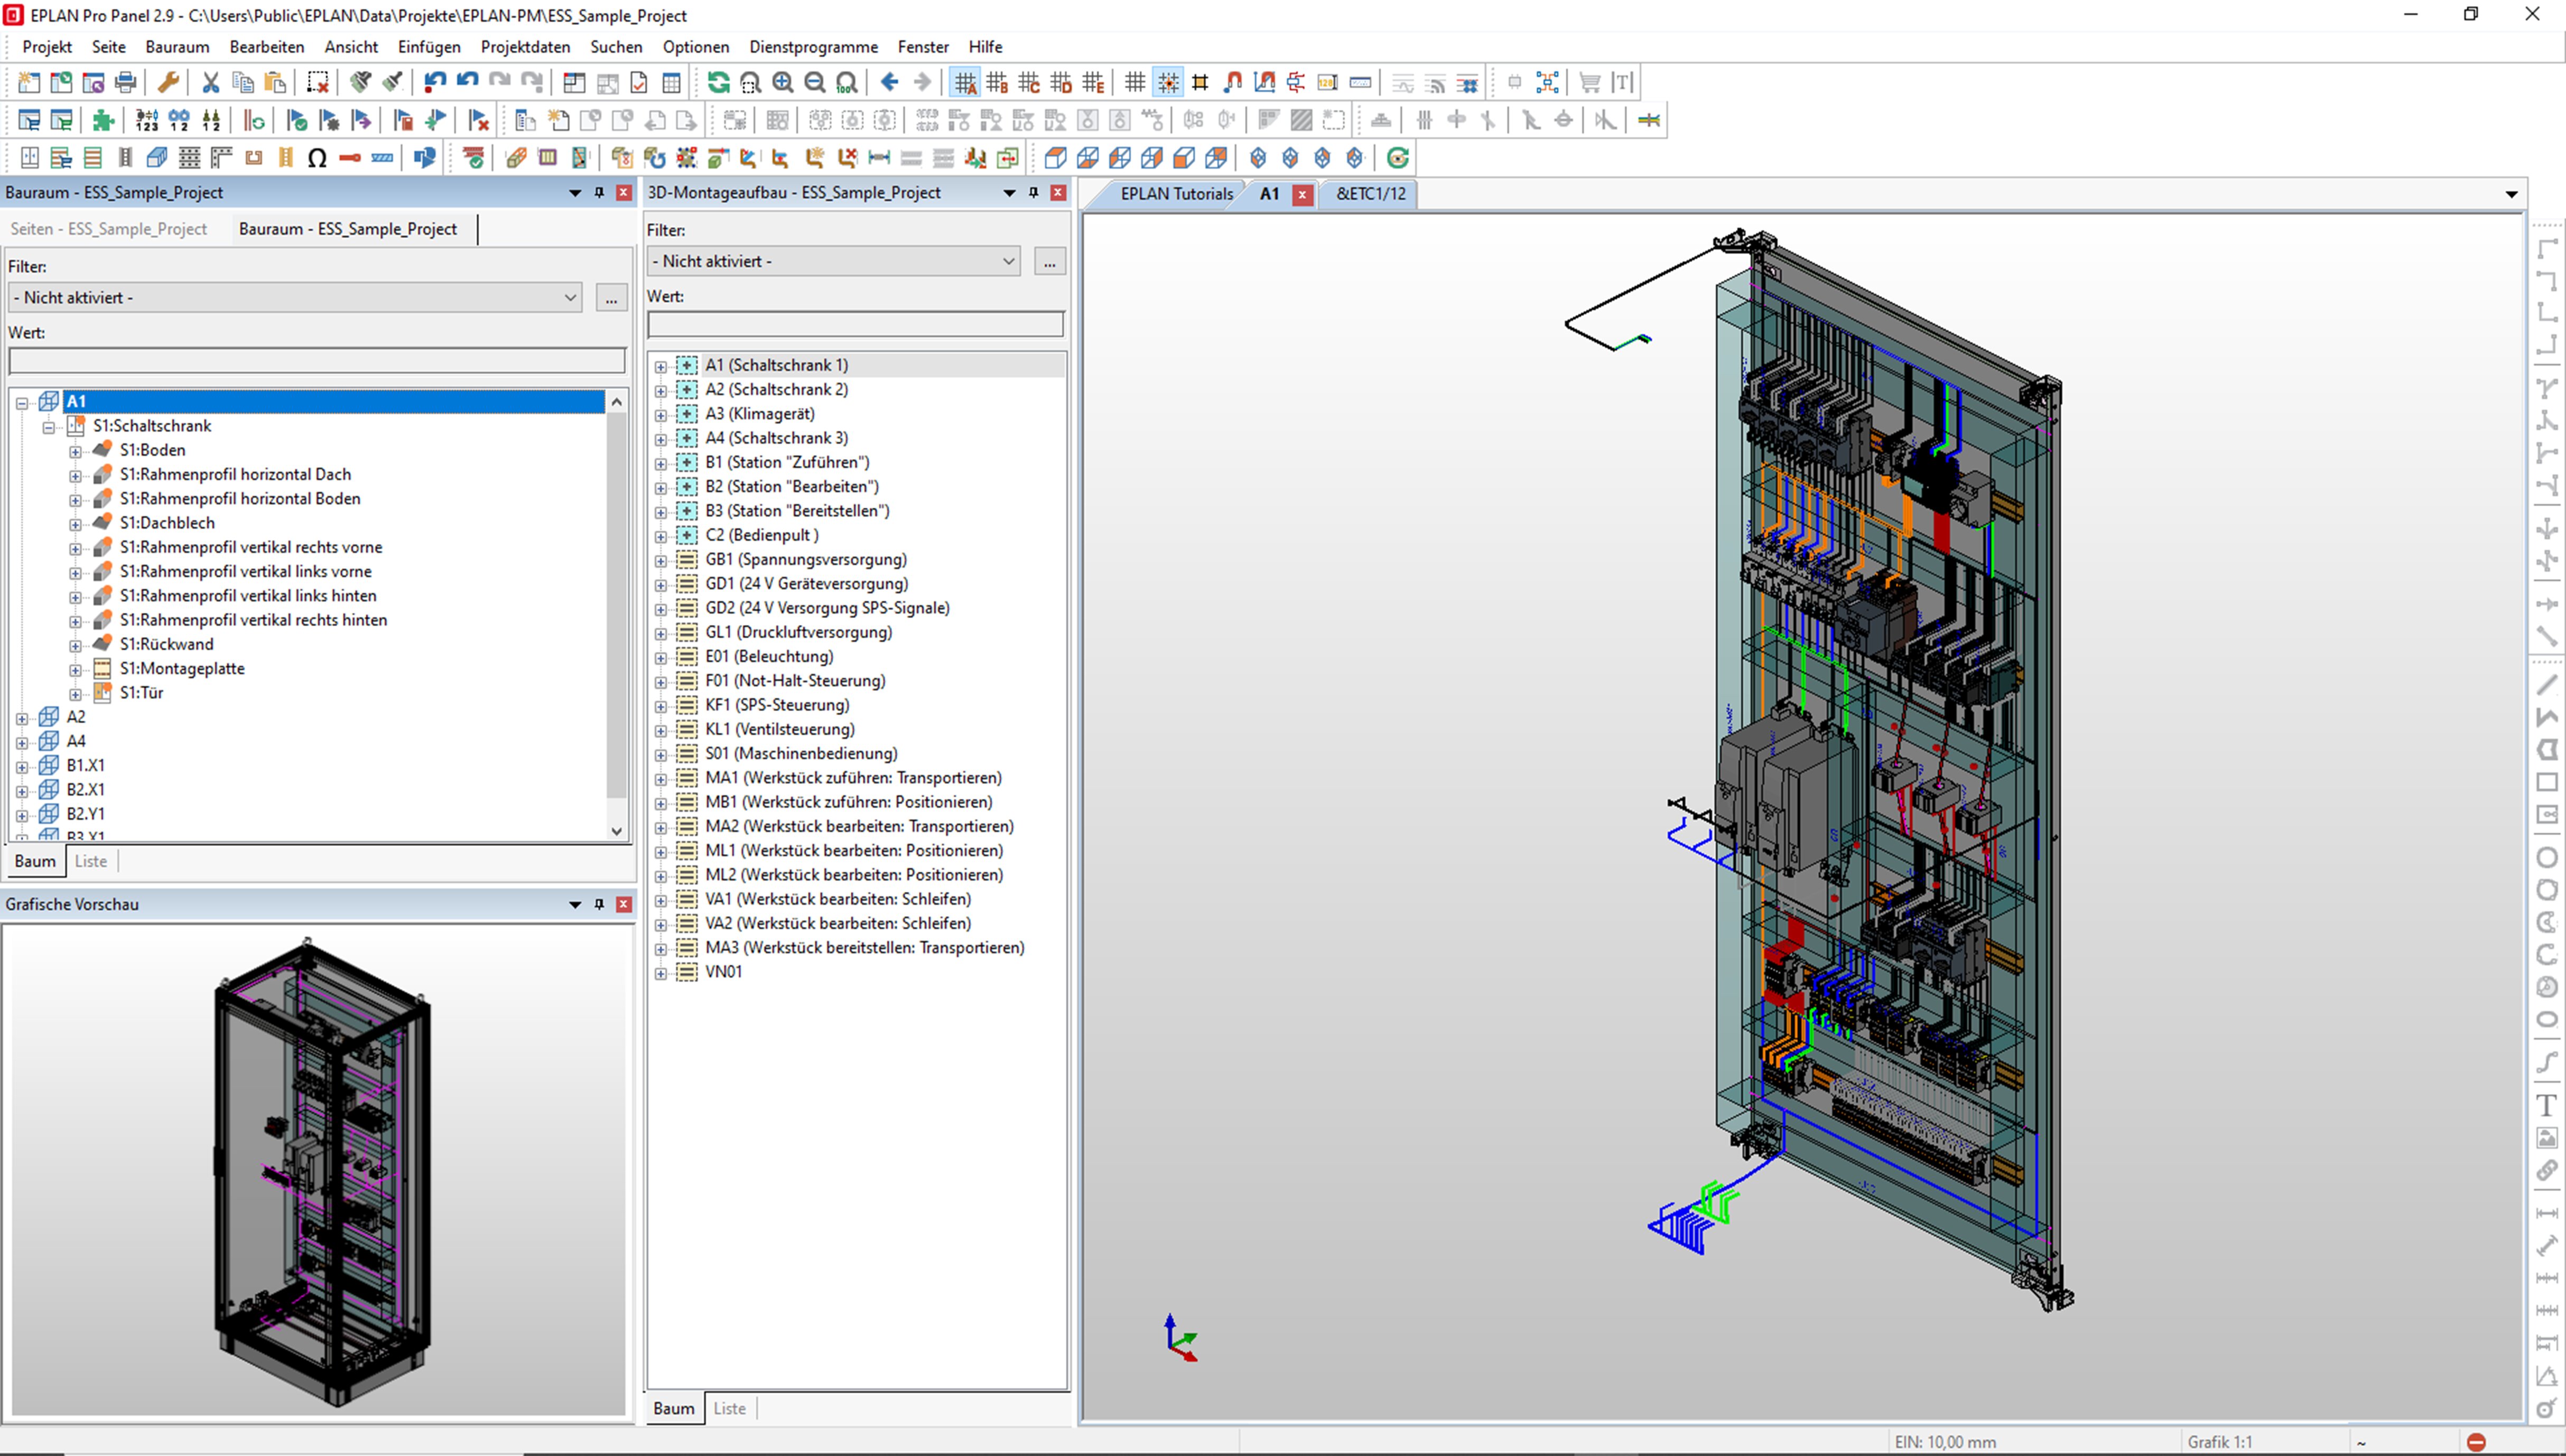Image resolution: width=2566 pixels, height=1456 pixels.
Task: Click the Undo icon
Action: (x=435, y=82)
